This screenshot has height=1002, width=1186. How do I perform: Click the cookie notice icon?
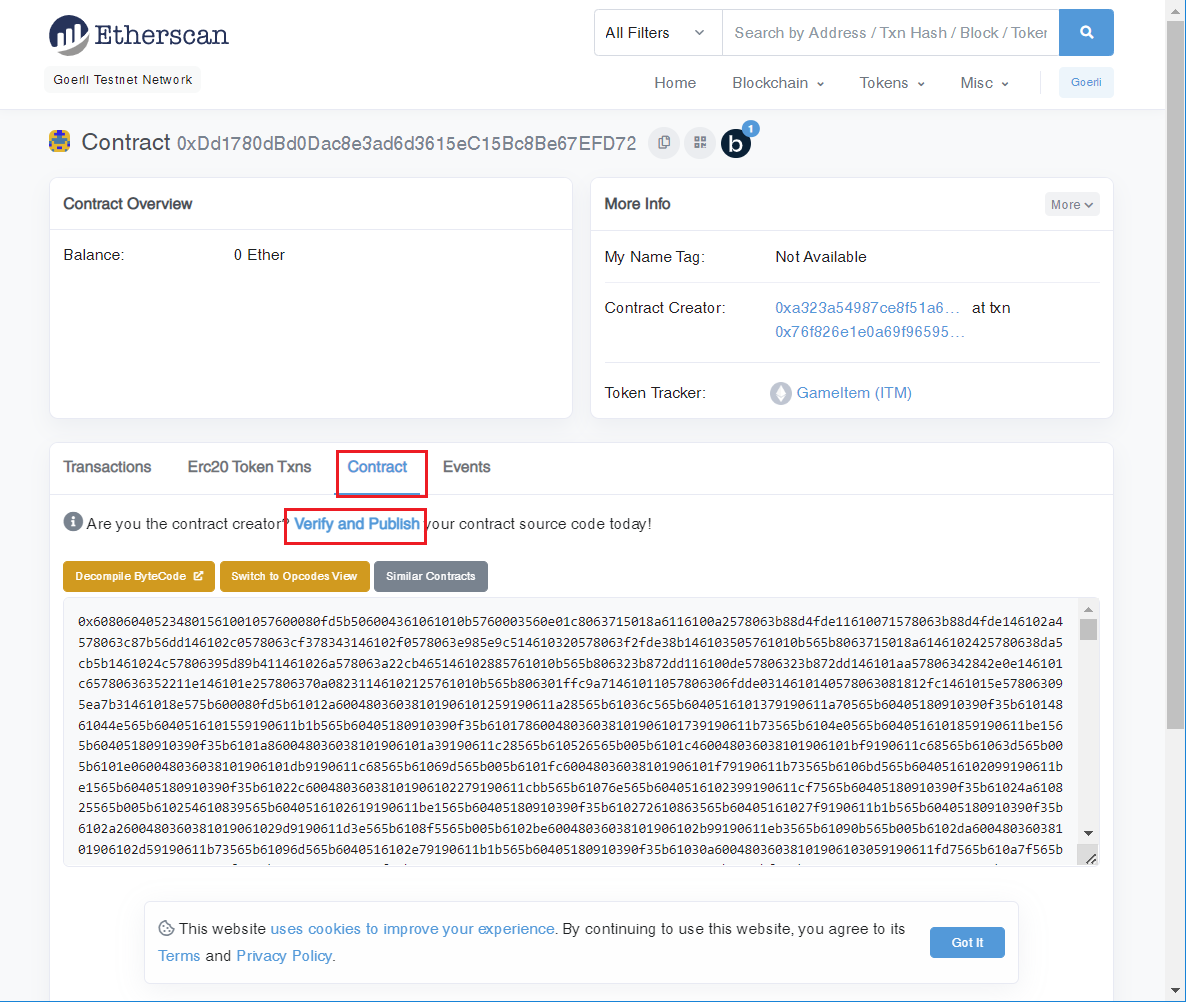pos(166,929)
